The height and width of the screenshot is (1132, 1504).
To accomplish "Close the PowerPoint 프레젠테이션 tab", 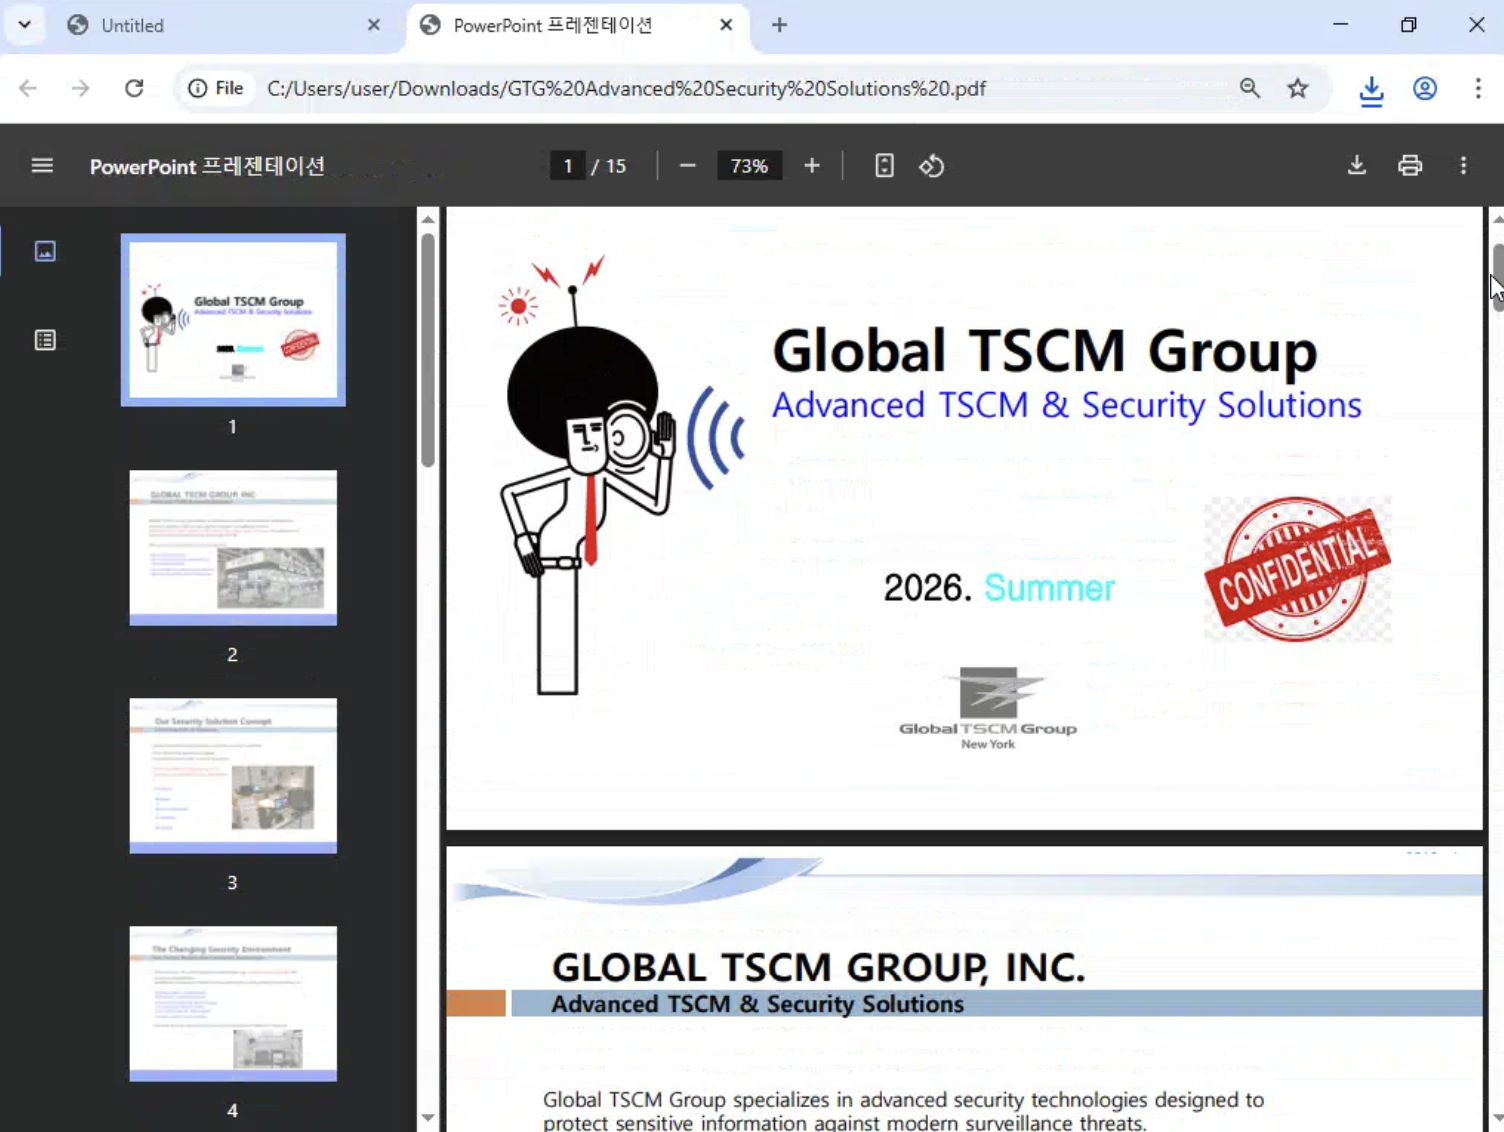I will click(726, 25).
